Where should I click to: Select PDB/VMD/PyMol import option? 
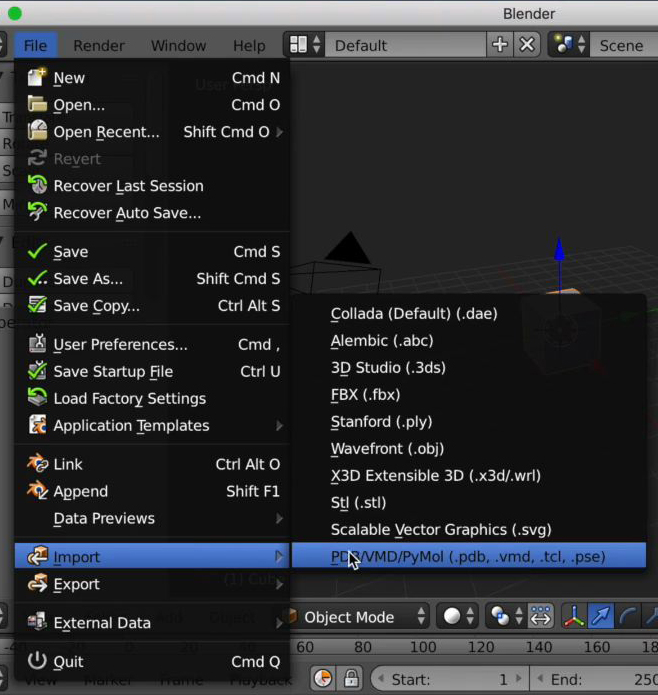[x=469, y=556]
